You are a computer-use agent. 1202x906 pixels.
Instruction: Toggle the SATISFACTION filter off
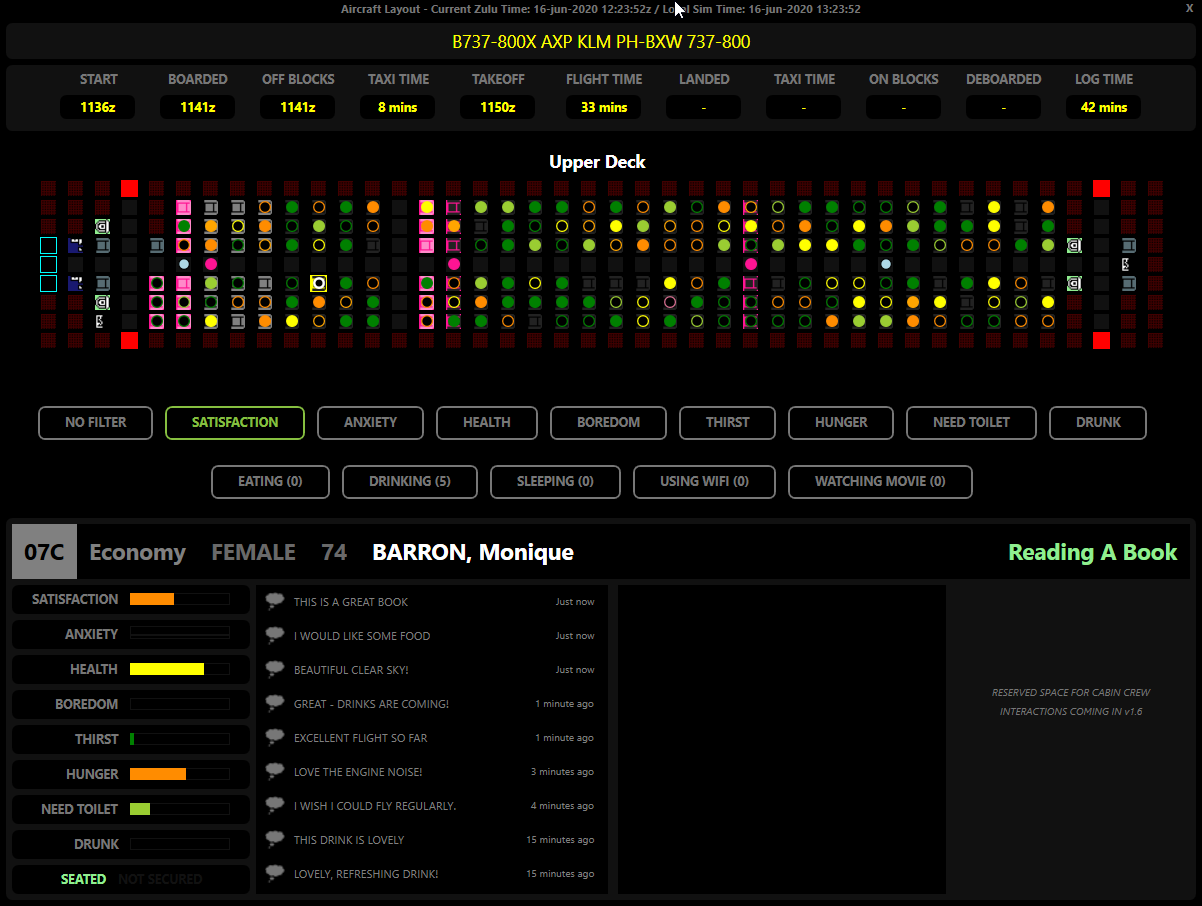point(235,423)
